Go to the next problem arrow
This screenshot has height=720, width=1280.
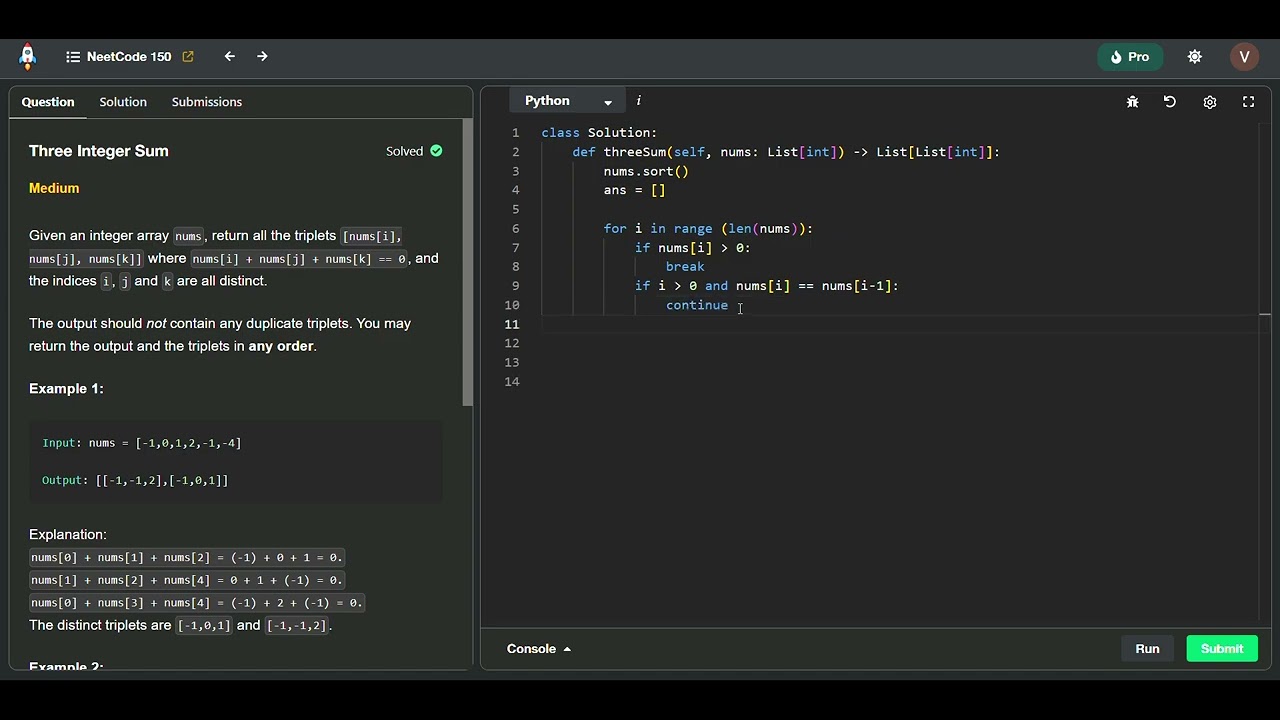click(262, 57)
